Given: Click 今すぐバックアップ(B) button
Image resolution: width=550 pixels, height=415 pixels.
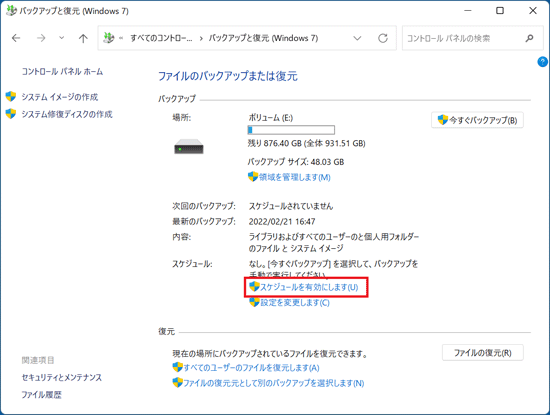Looking at the screenshot, I should pos(477,120).
